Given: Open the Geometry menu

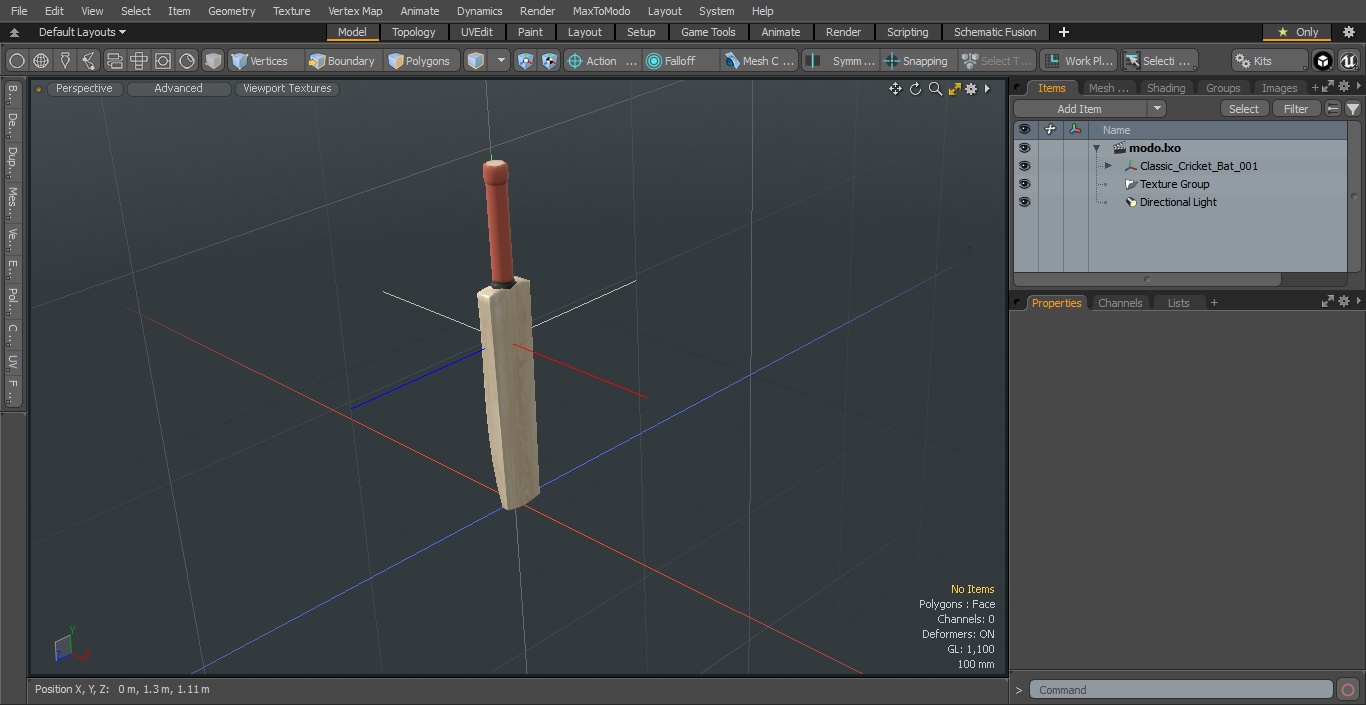Looking at the screenshot, I should point(231,11).
